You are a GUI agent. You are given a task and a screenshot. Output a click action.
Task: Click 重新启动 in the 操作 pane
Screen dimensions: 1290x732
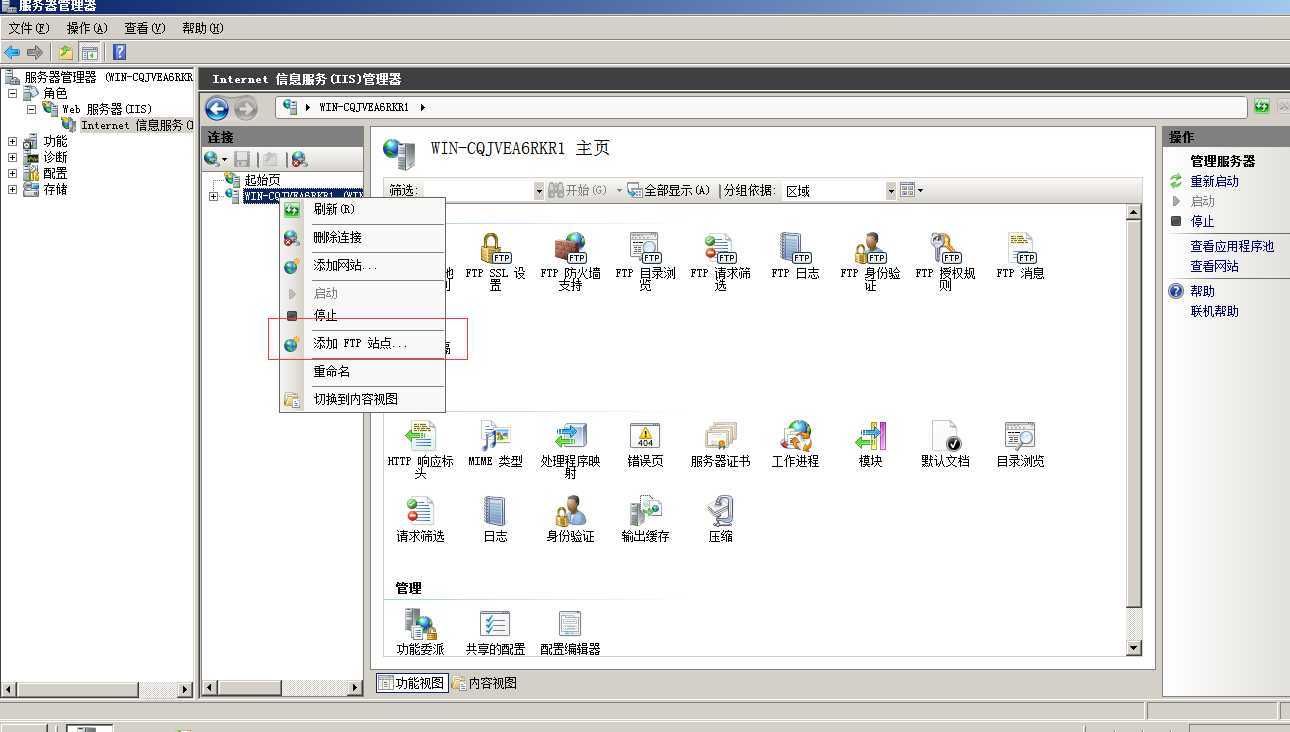coord(1214,181)
